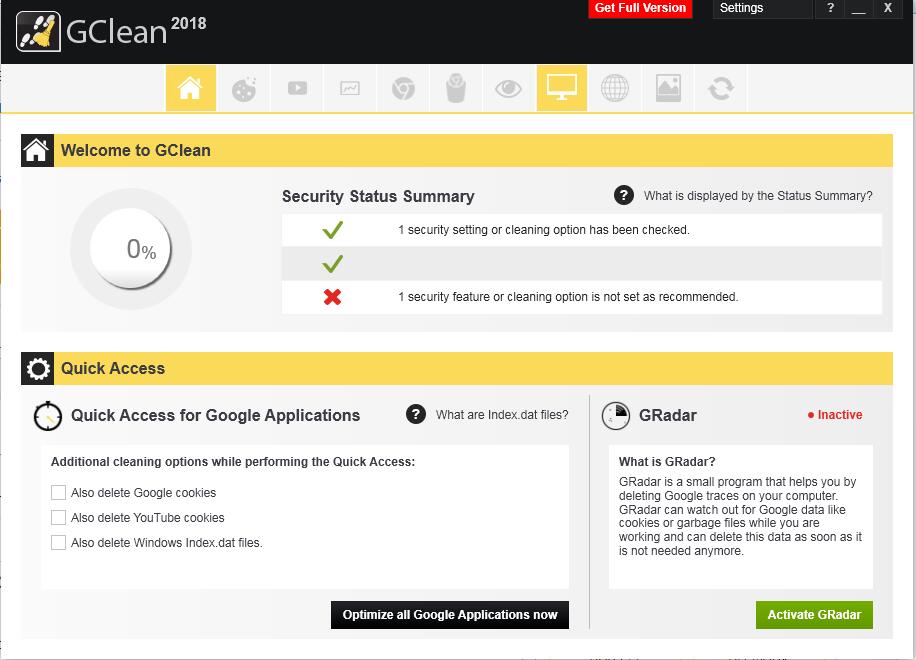Open the Home tab icon
This screenshot has width=916, height=660.
click(190, 88)
